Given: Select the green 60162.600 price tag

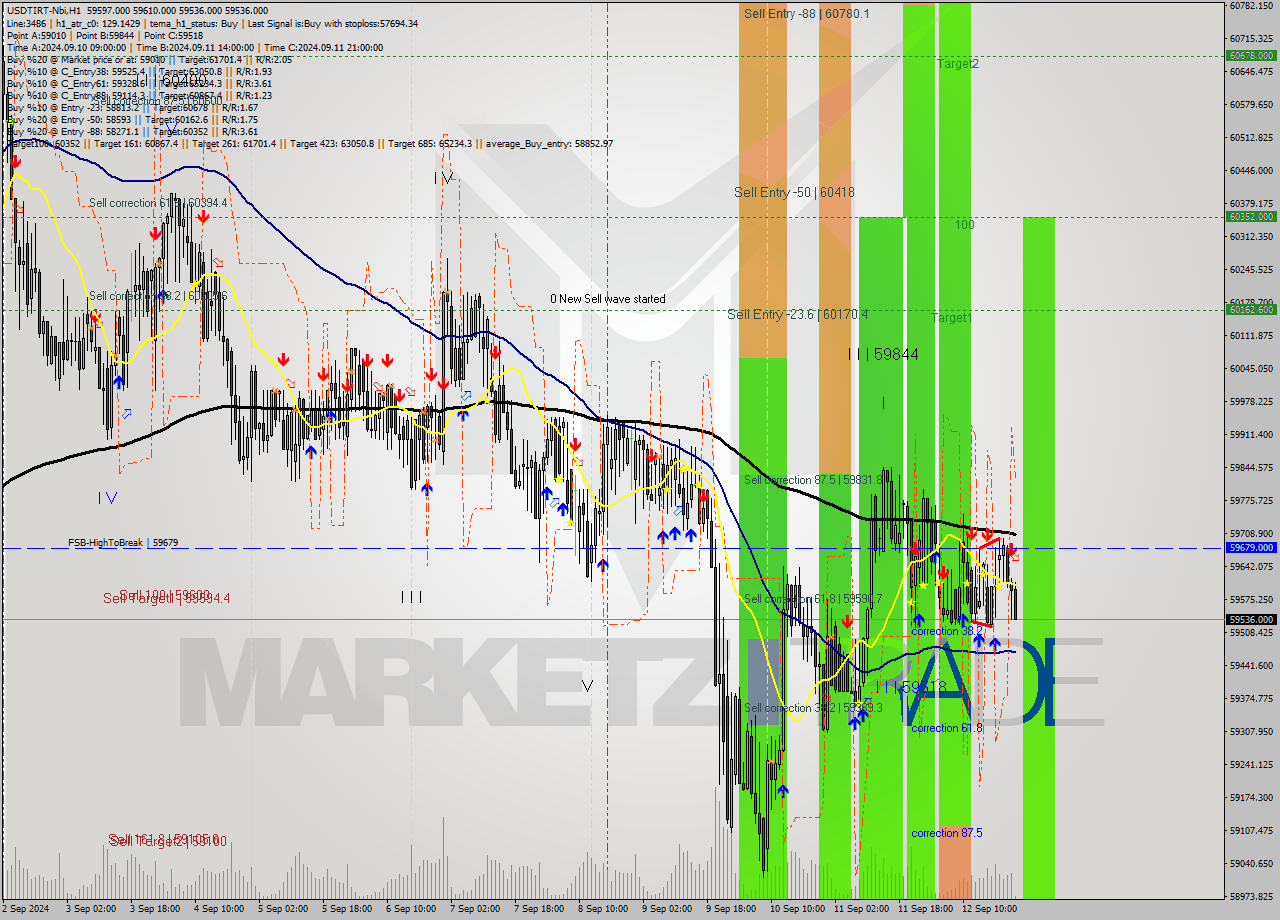Looking at the screenshot, I should [1251, 309].
